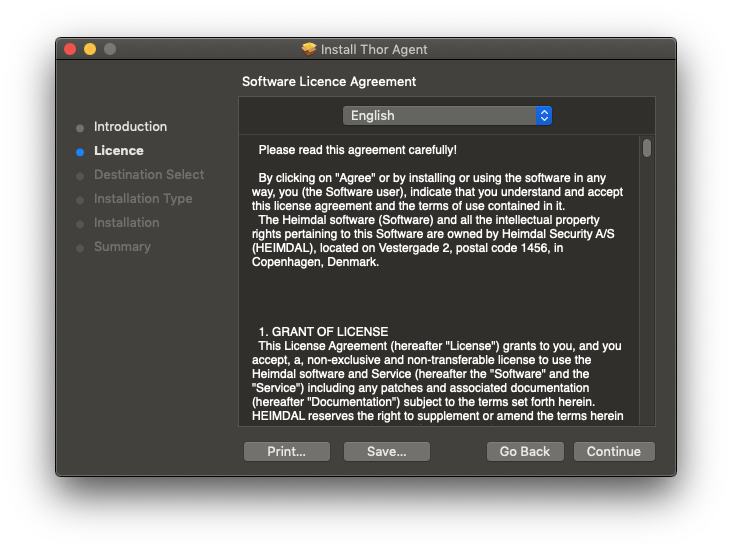Screen dimensions: 732x550
Task: Click the "1. GRANT OF LICENSE" heading
Action: 323,332
